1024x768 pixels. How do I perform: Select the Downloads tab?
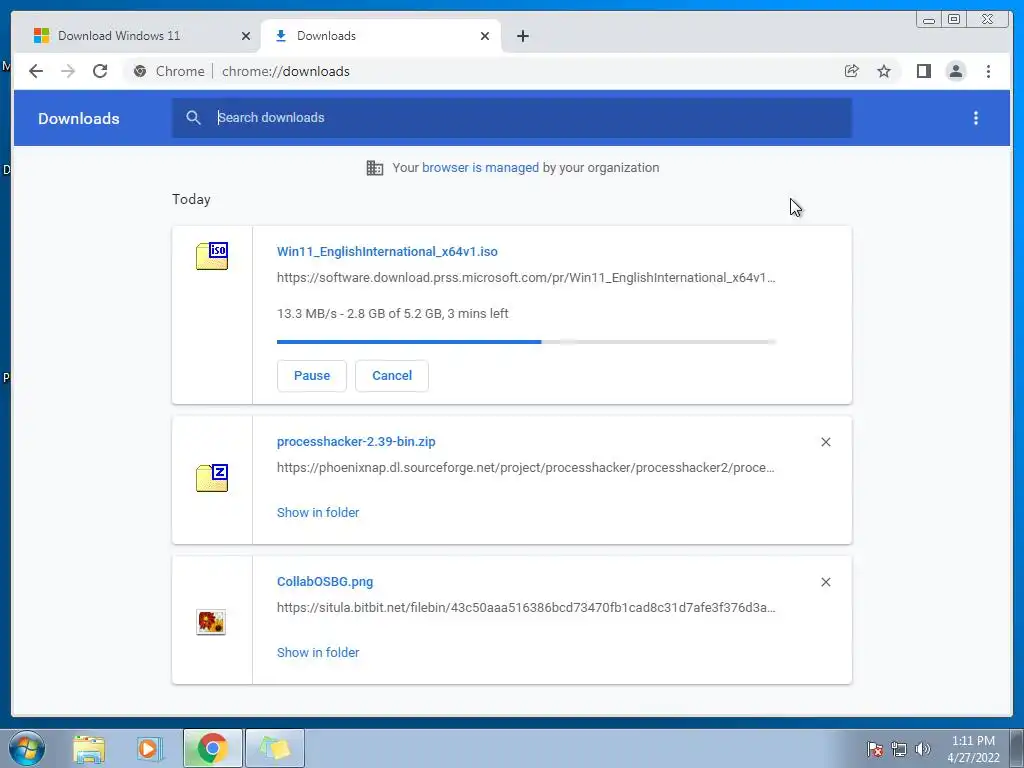tap(381, 36)
